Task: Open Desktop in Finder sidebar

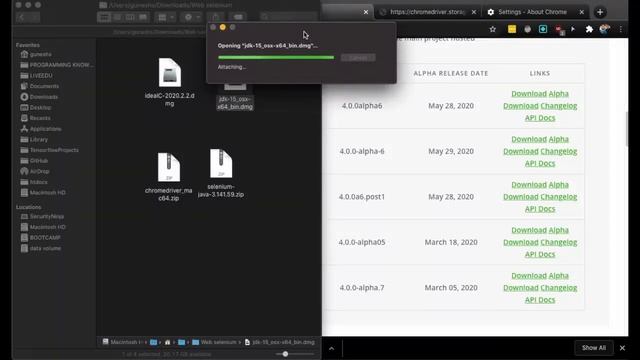Action: pyautogui.click(x=36, y=107)
